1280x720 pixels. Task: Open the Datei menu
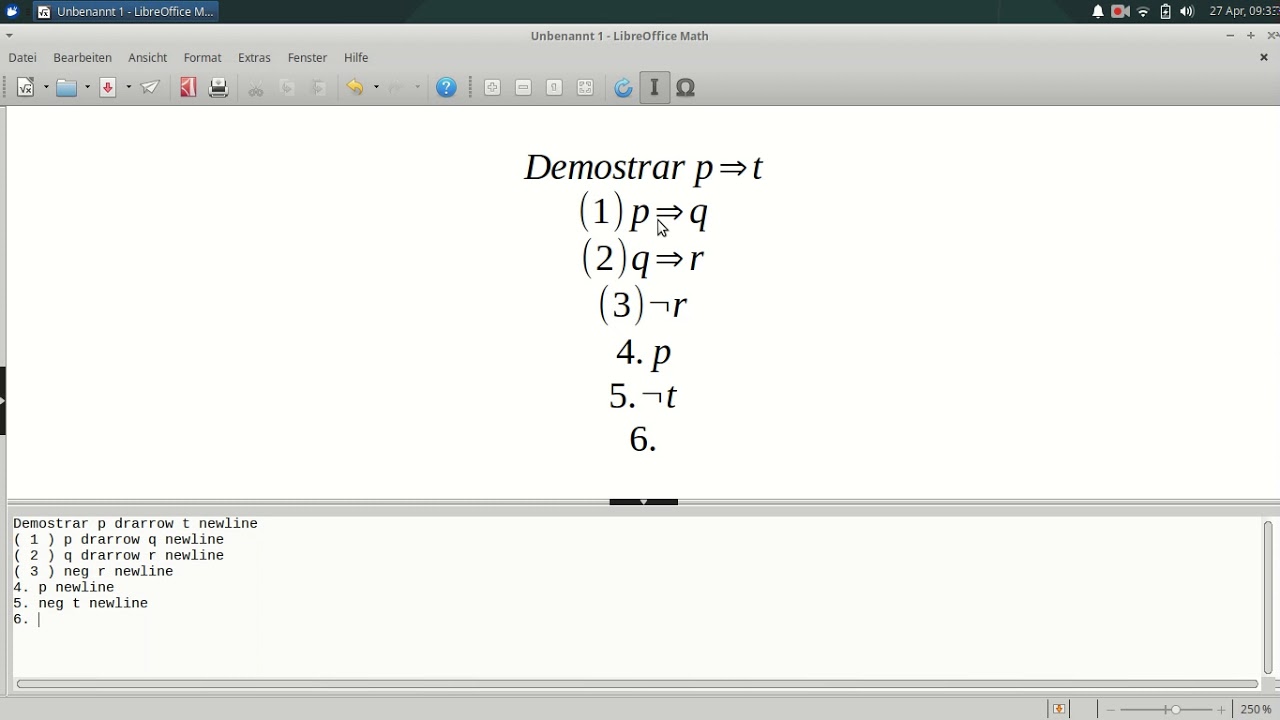pos(22,58)
